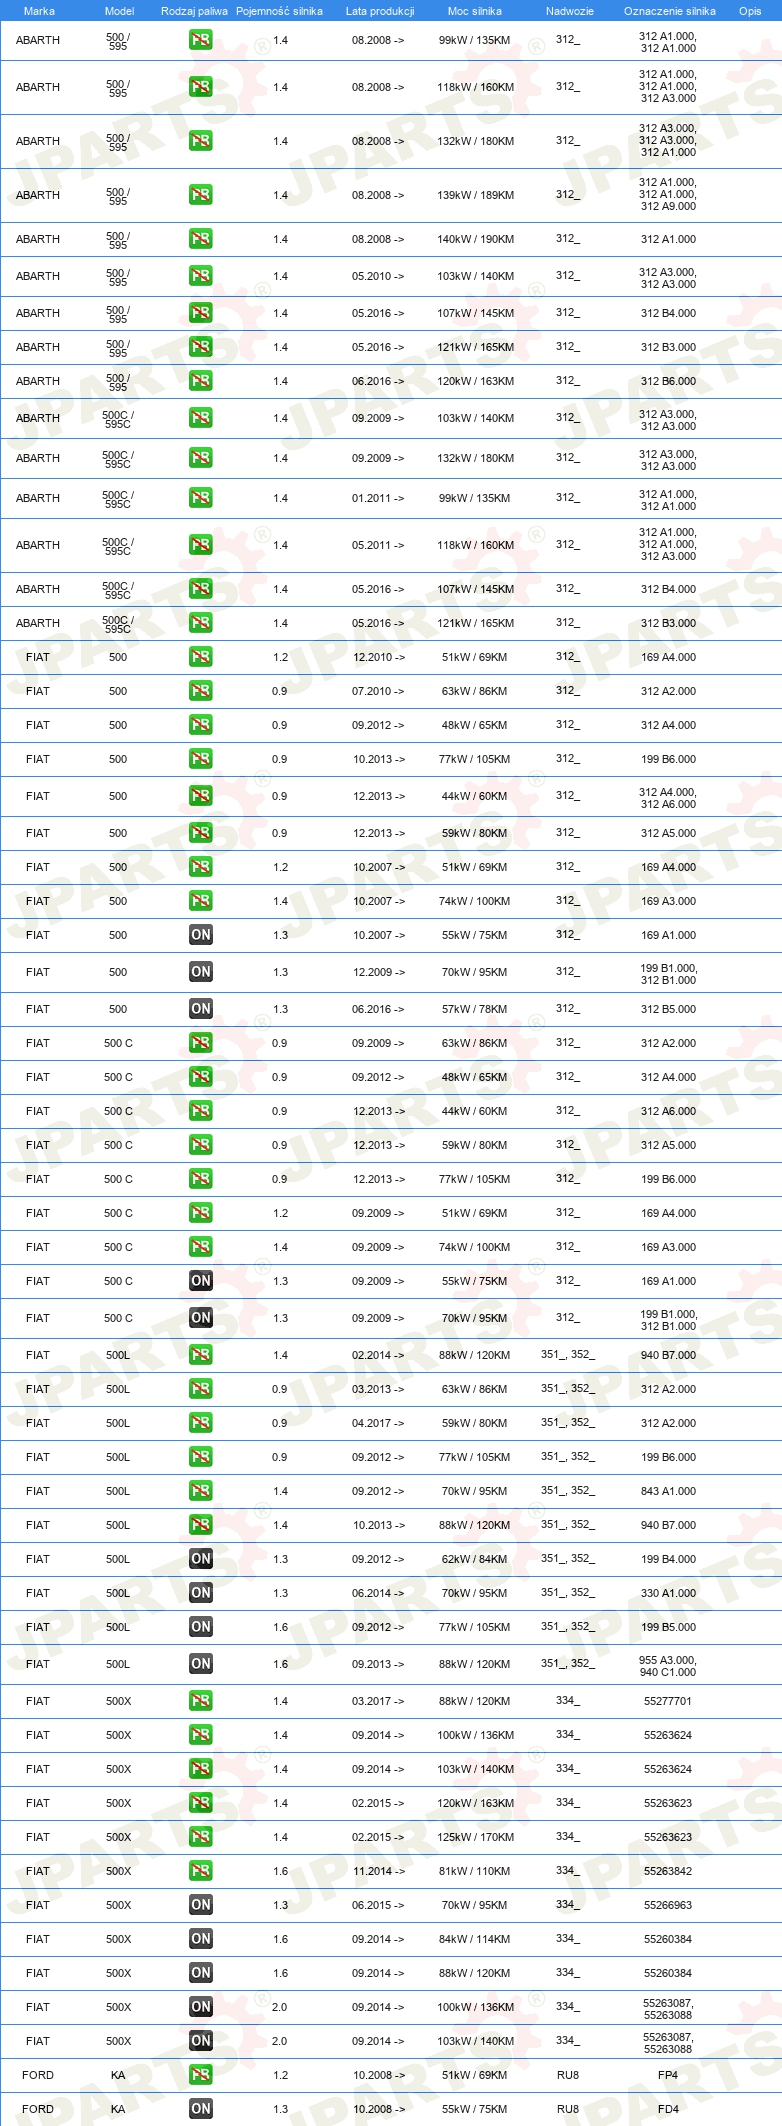The height and width of the screenshot is (2126, 782).
Task: Click diesel ON icon in 330 A1.000 row
Action: tap(201, 1593)
